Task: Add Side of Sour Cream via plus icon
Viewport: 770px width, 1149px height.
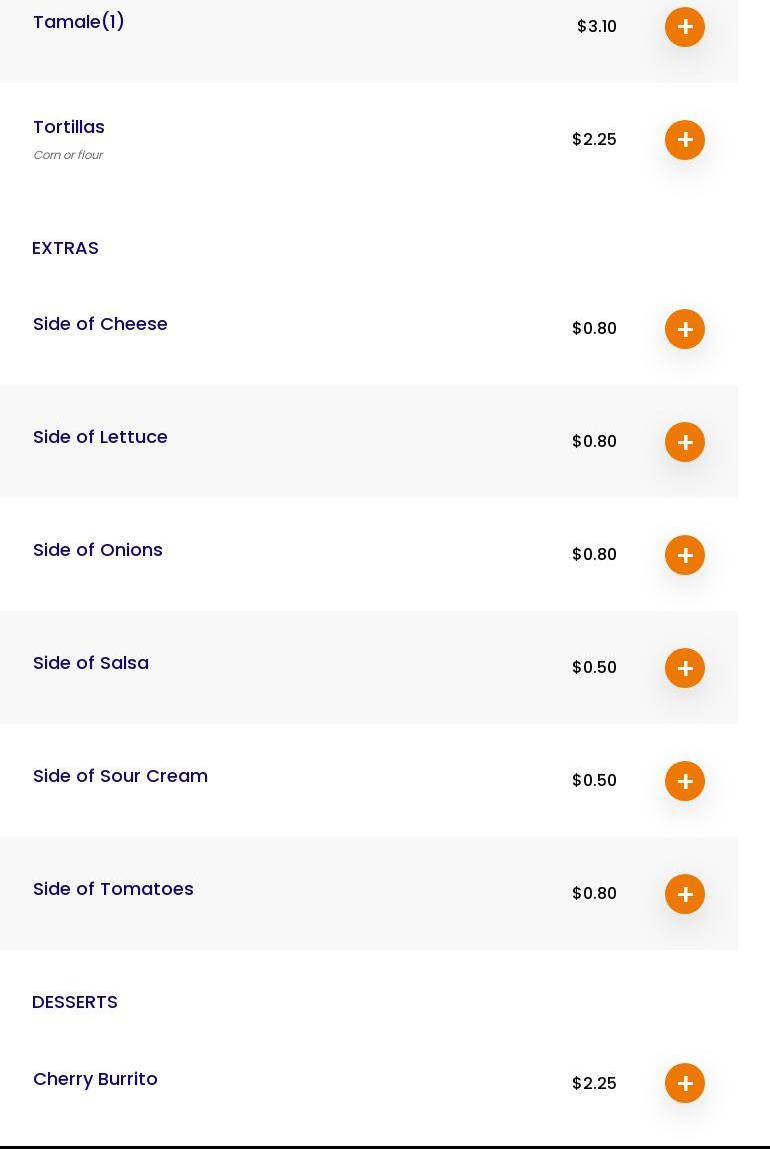Action: pos(685,781)
